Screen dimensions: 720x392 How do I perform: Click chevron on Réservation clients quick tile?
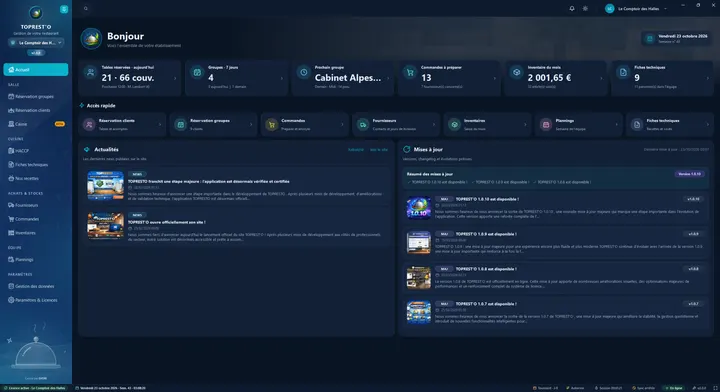160,124
